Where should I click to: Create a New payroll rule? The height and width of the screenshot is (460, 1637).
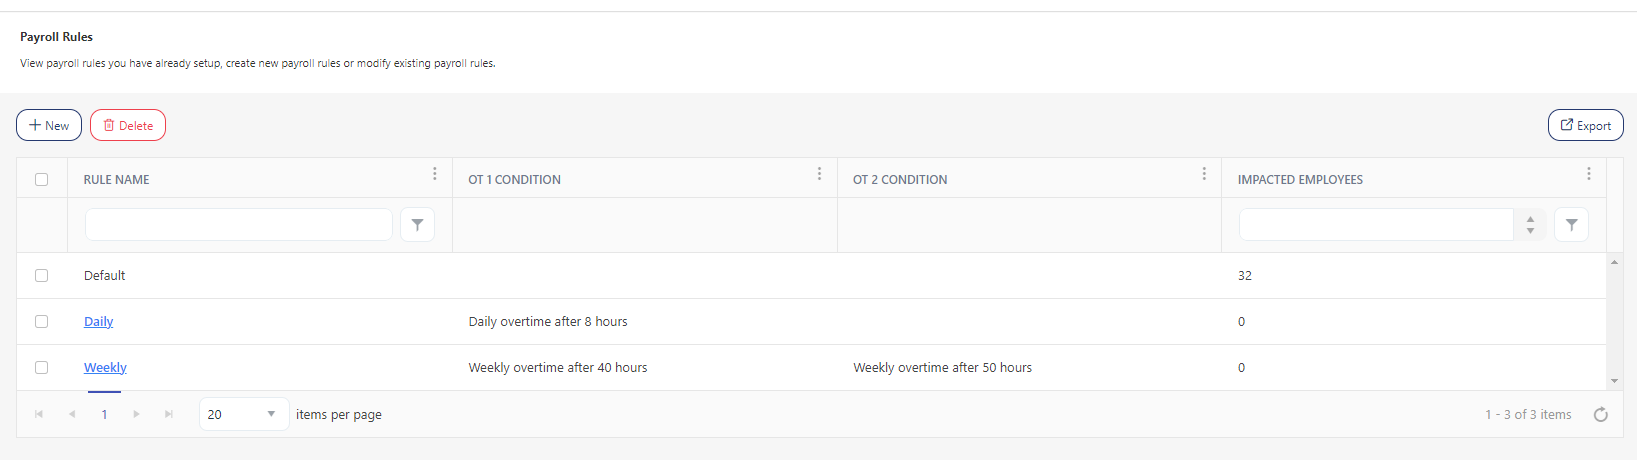49,126
